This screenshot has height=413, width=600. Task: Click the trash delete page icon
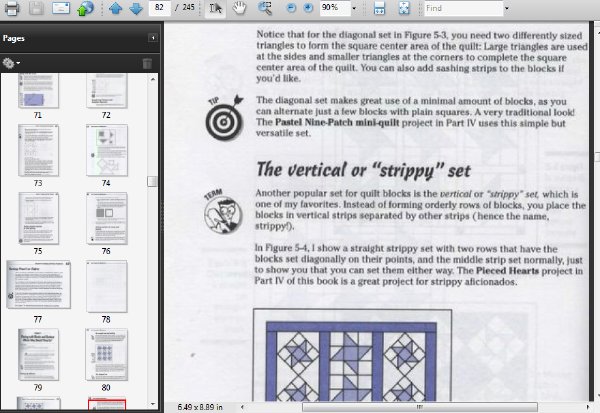click(x=147, y=63)
